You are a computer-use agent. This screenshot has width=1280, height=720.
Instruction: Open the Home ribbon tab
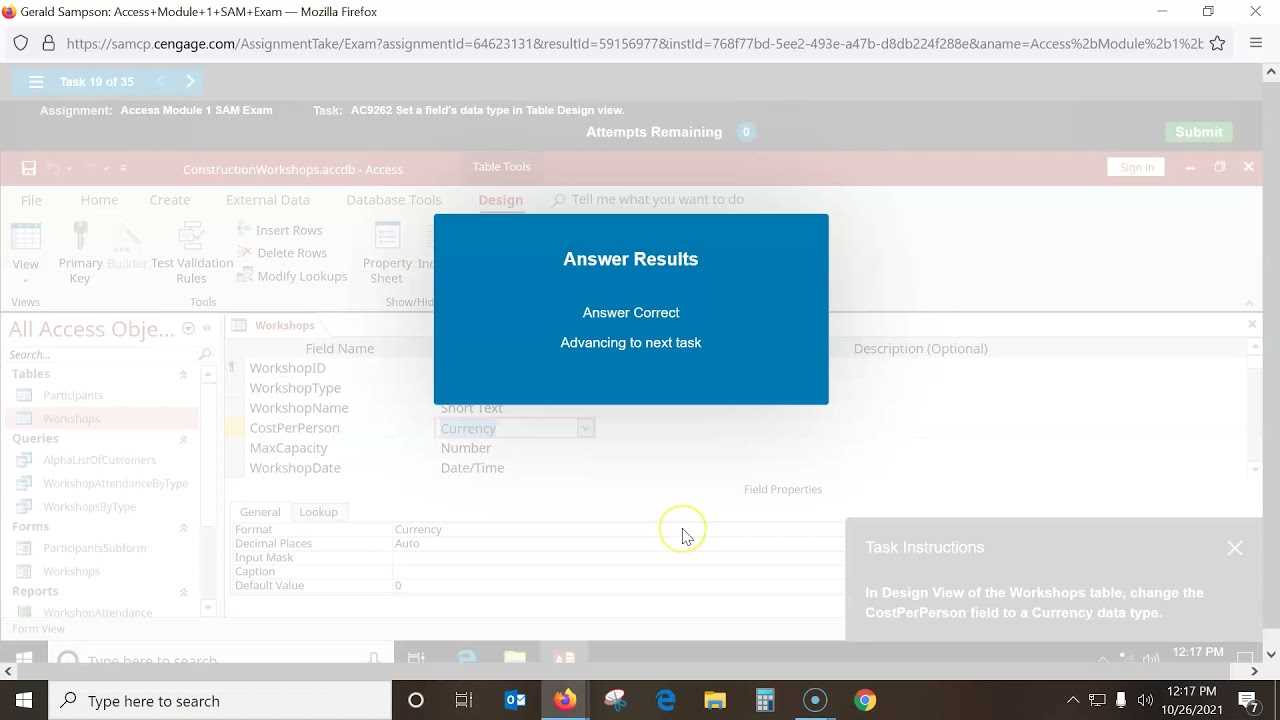pos(99,200)
